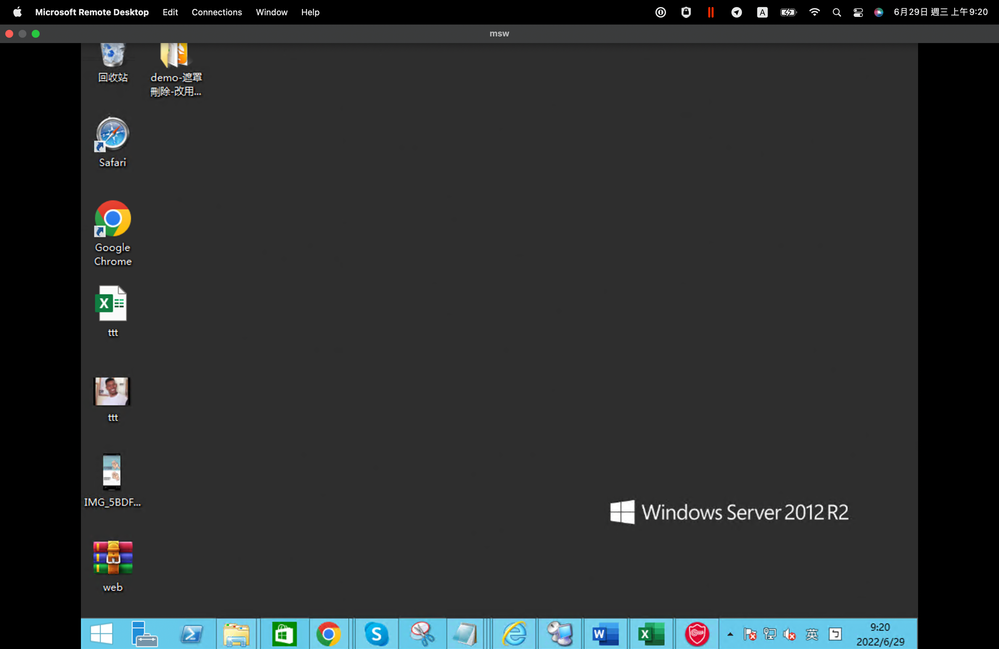
Task: Select the demo folder on the desktop
Action: [176, 70]
